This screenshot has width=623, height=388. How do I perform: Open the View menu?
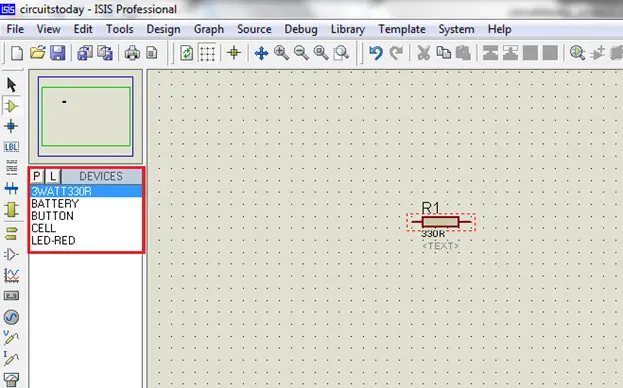coord(48,29)
